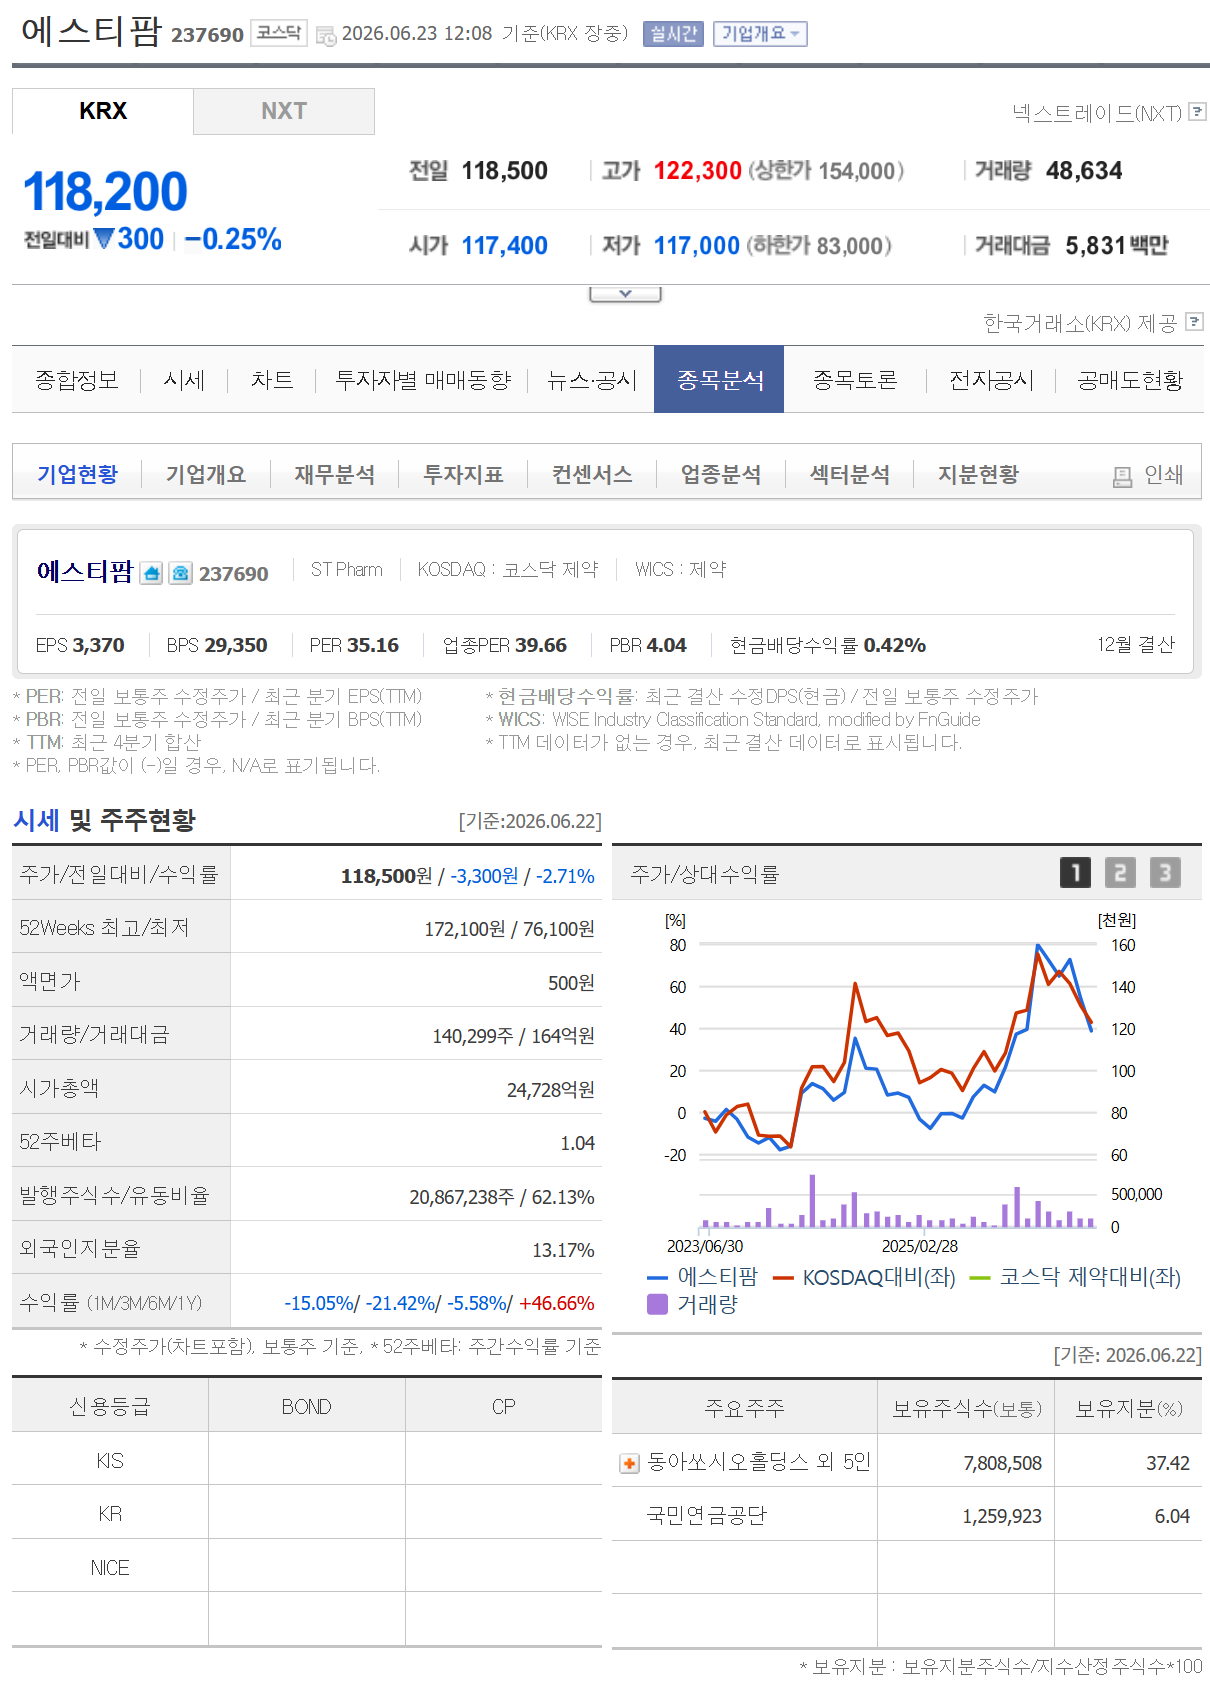Switch to the KRX tab

tap(103, 111)
